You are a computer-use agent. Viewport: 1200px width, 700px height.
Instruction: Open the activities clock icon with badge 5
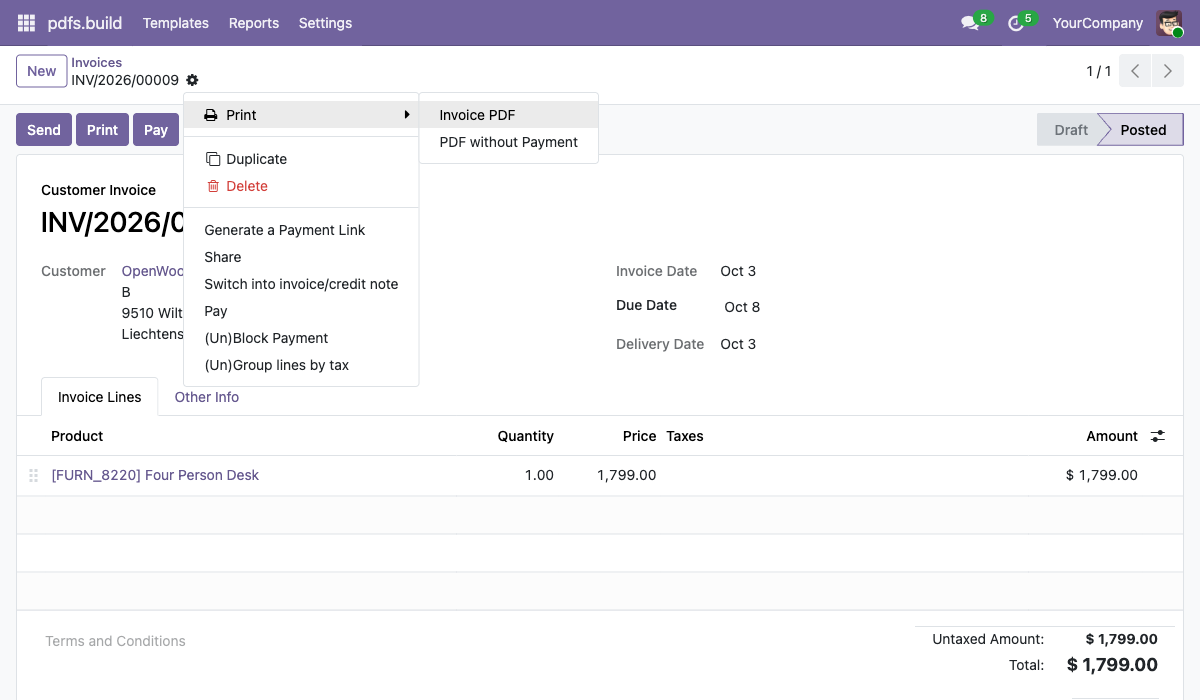(x=1016, y=23)
